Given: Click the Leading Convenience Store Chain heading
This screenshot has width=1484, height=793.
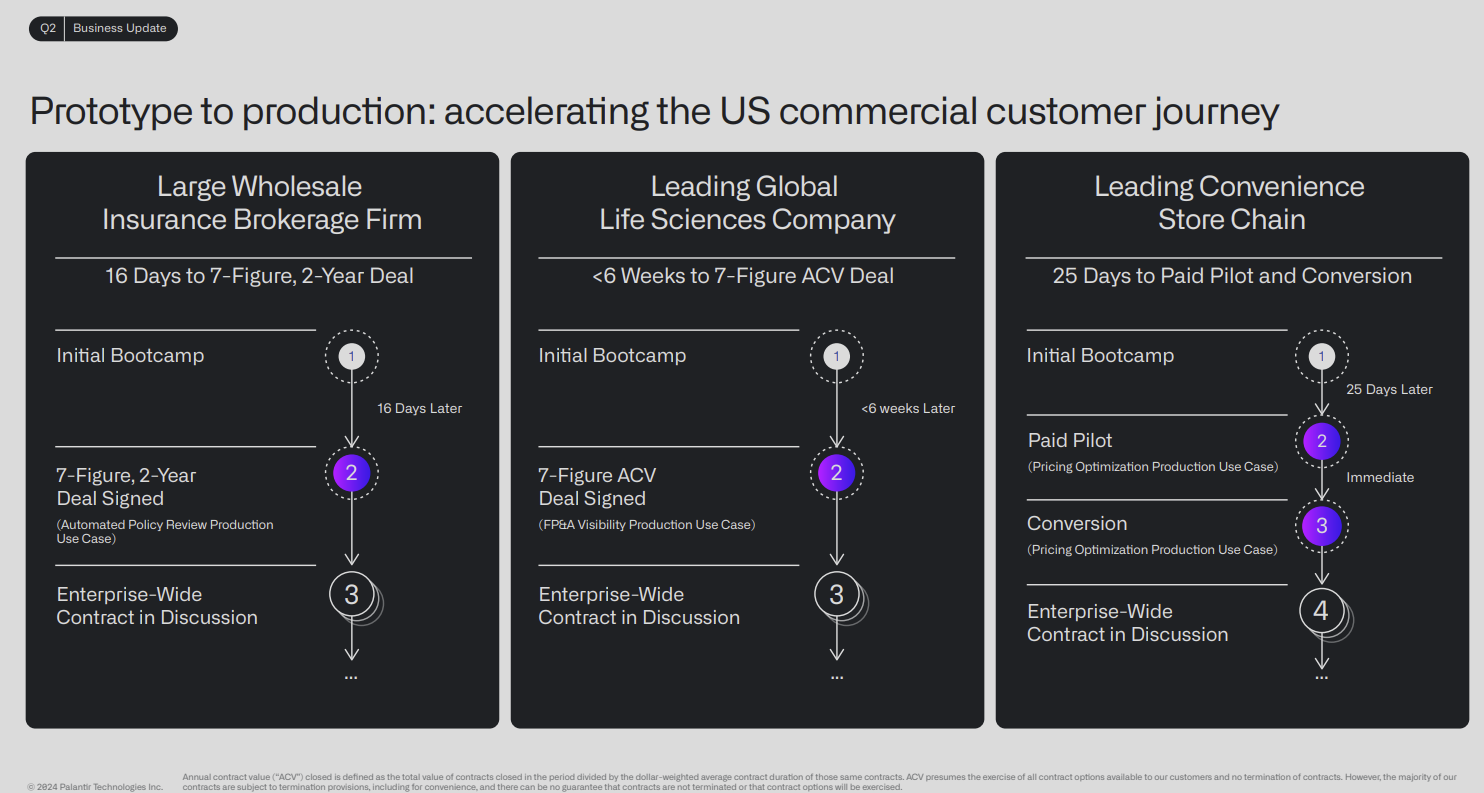Looking at the screenshot, I should [1231, 203].
